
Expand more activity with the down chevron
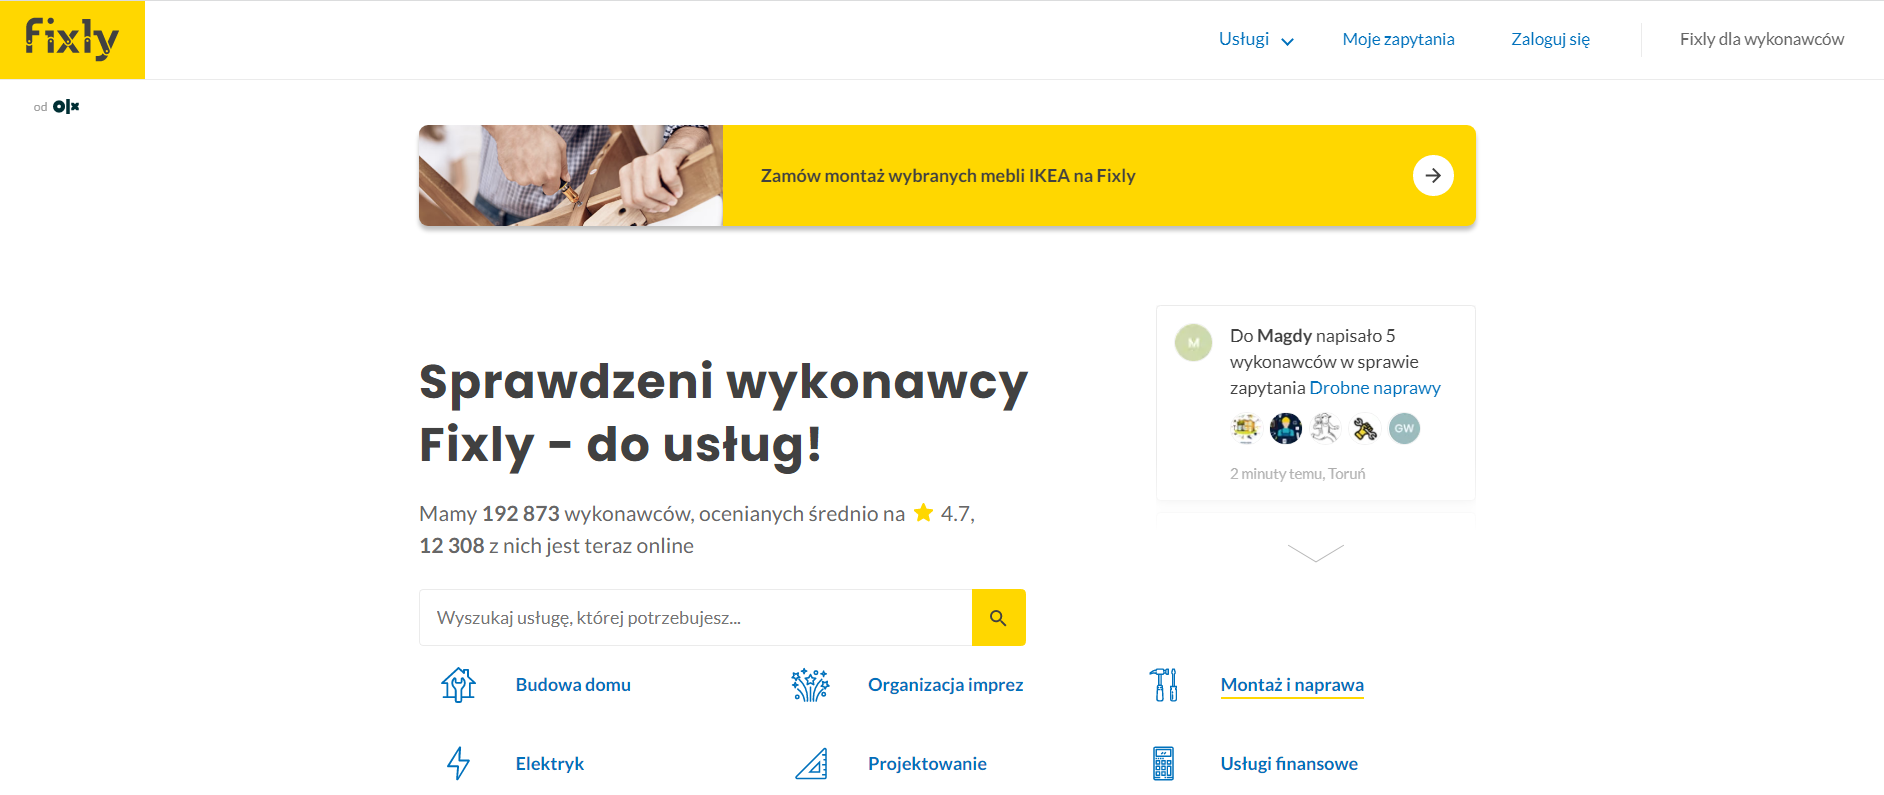click(x=1316, y=553)
